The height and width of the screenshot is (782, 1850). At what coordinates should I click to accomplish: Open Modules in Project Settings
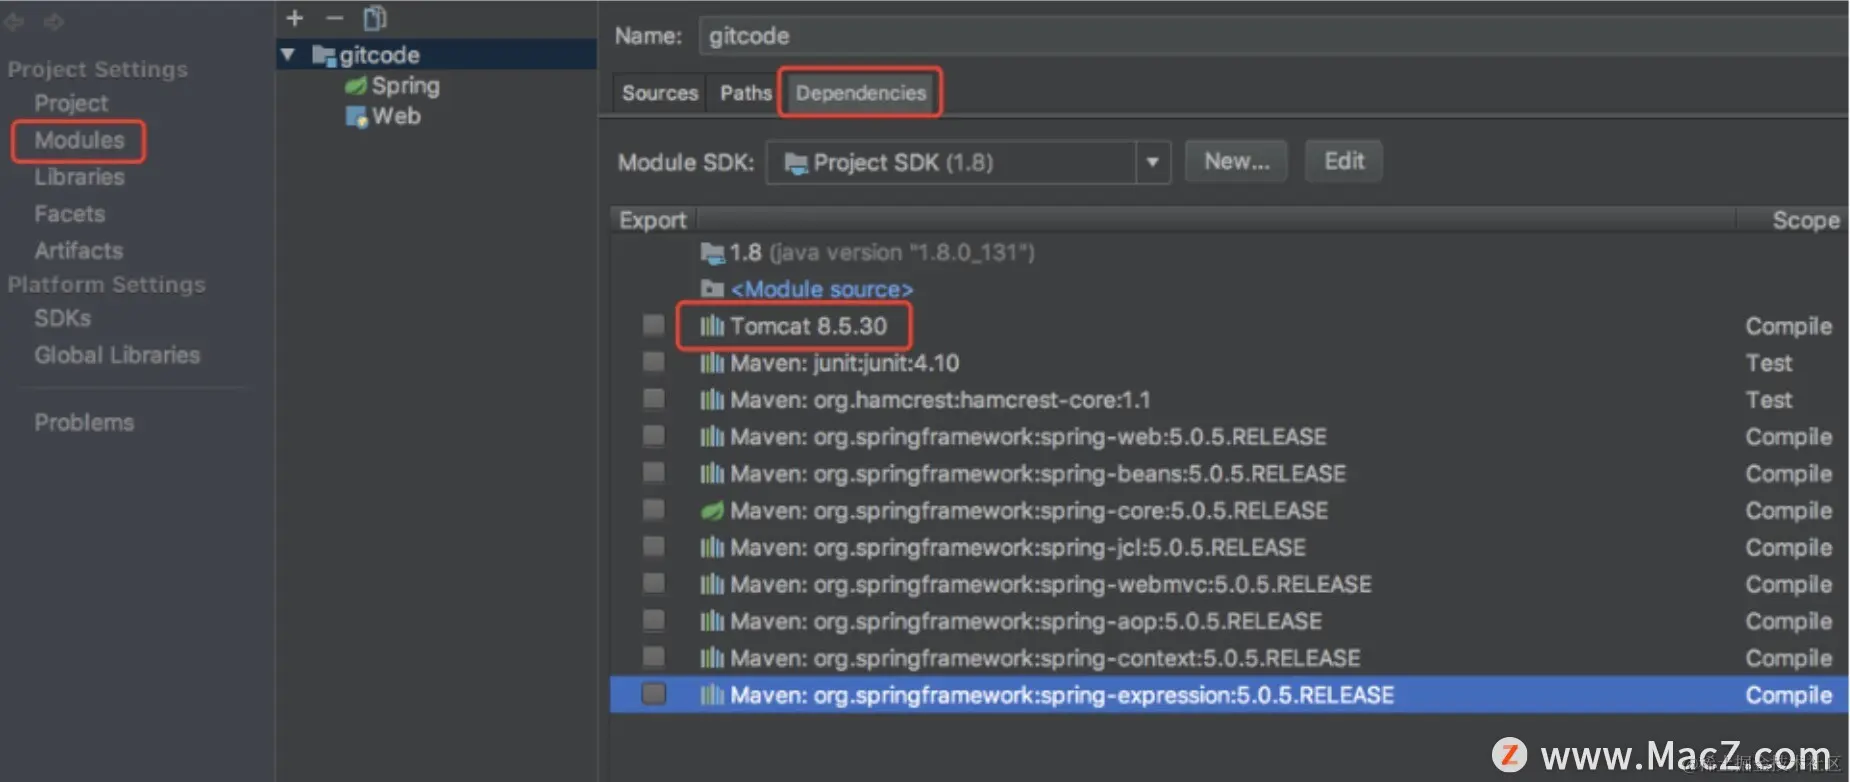(x=79, y=140)
